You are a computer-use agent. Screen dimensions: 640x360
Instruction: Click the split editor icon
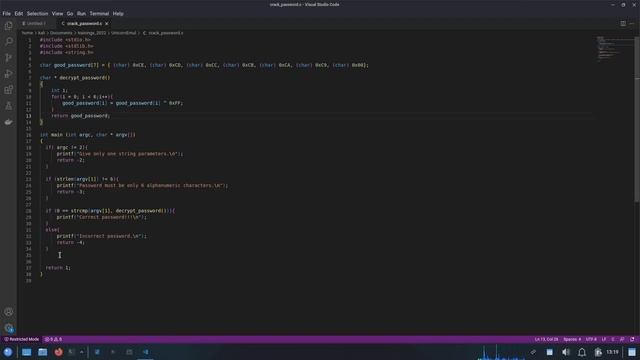tap(623, 24)
